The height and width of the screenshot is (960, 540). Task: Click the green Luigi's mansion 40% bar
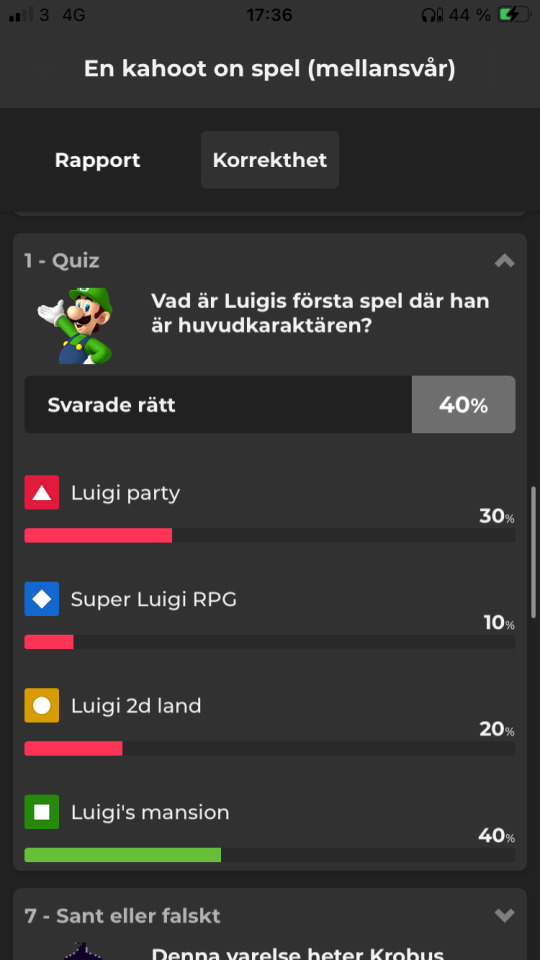(x=122, y=855)
